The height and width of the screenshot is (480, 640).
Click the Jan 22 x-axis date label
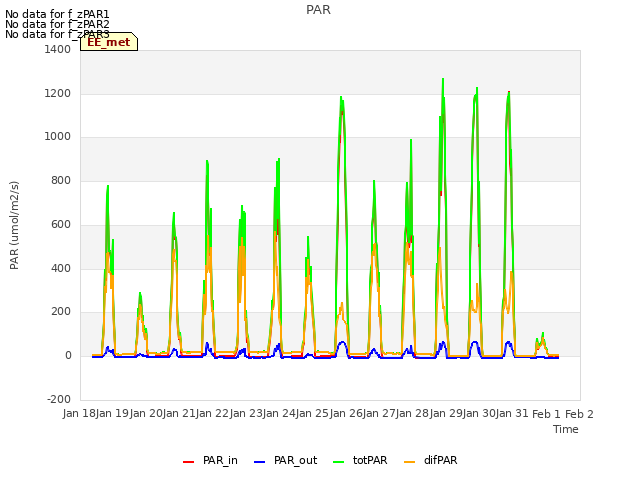pos(212,414)
